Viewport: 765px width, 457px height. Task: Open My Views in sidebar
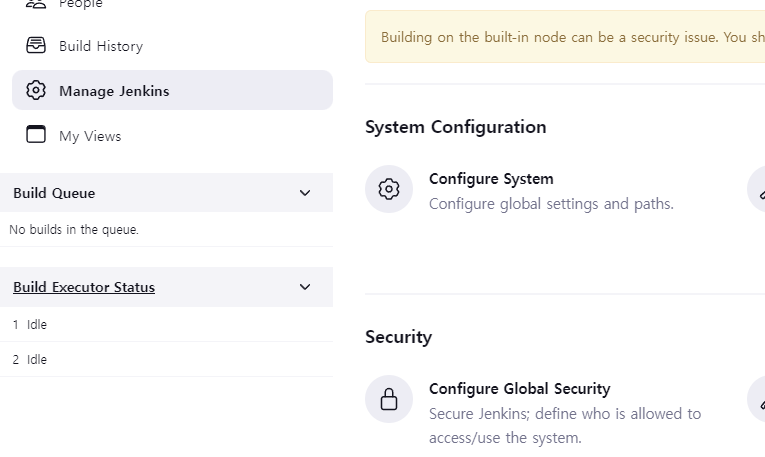pos(90,136)
